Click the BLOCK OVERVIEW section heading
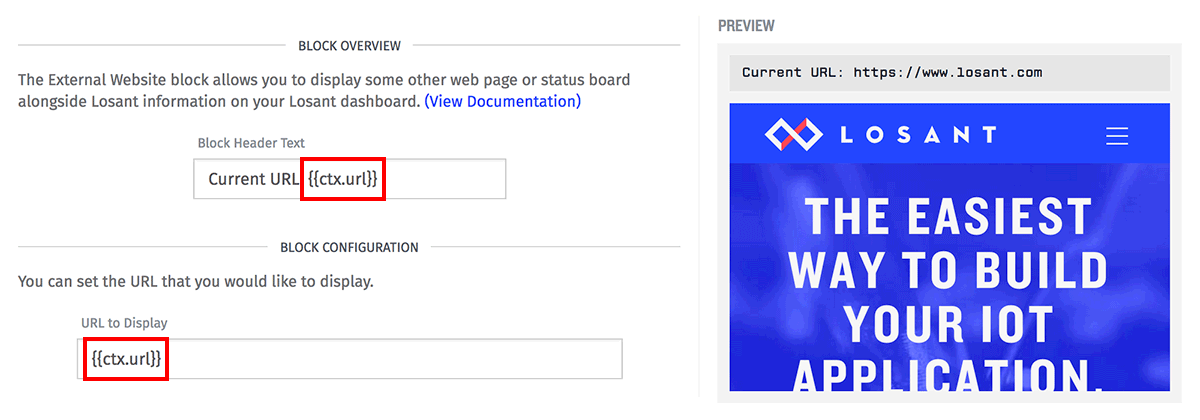The width and height of the screenshot is (1200, 420). point(349,46)
